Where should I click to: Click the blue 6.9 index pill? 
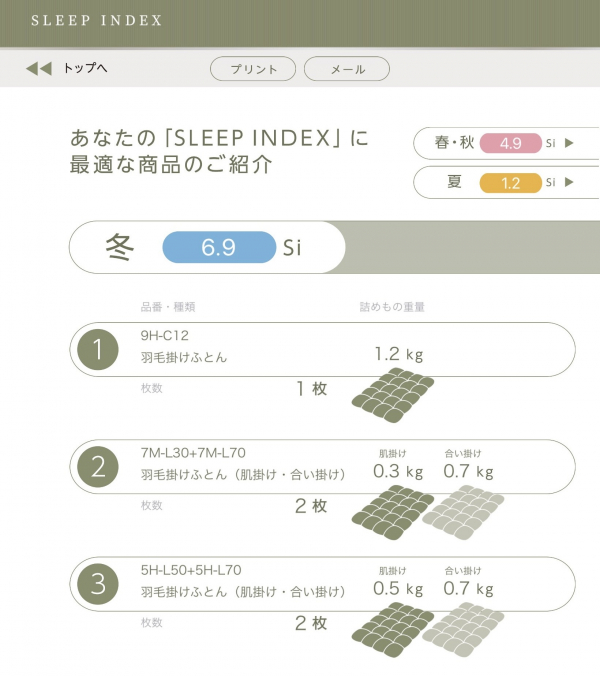(x=218, y=247)
